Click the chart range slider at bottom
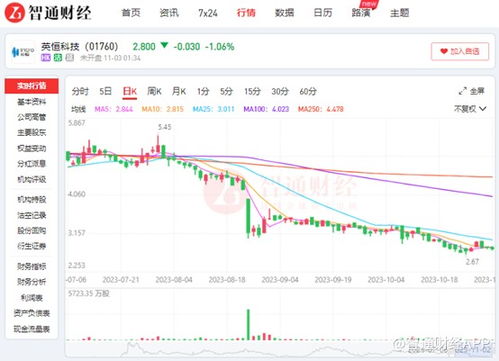 (x=279, y=349)
